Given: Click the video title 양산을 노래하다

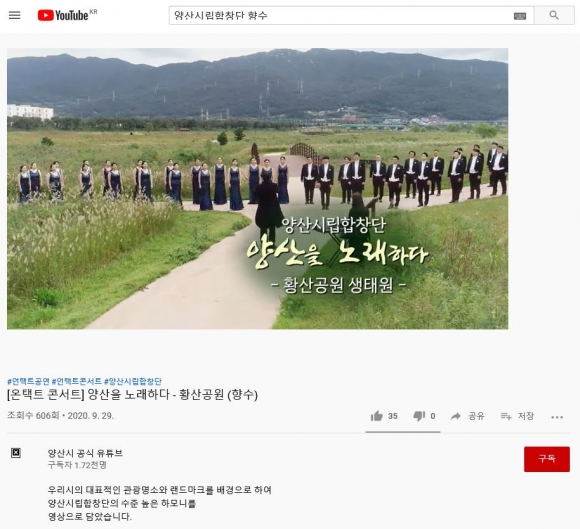Looking at the screenshot, I should 132,395.
